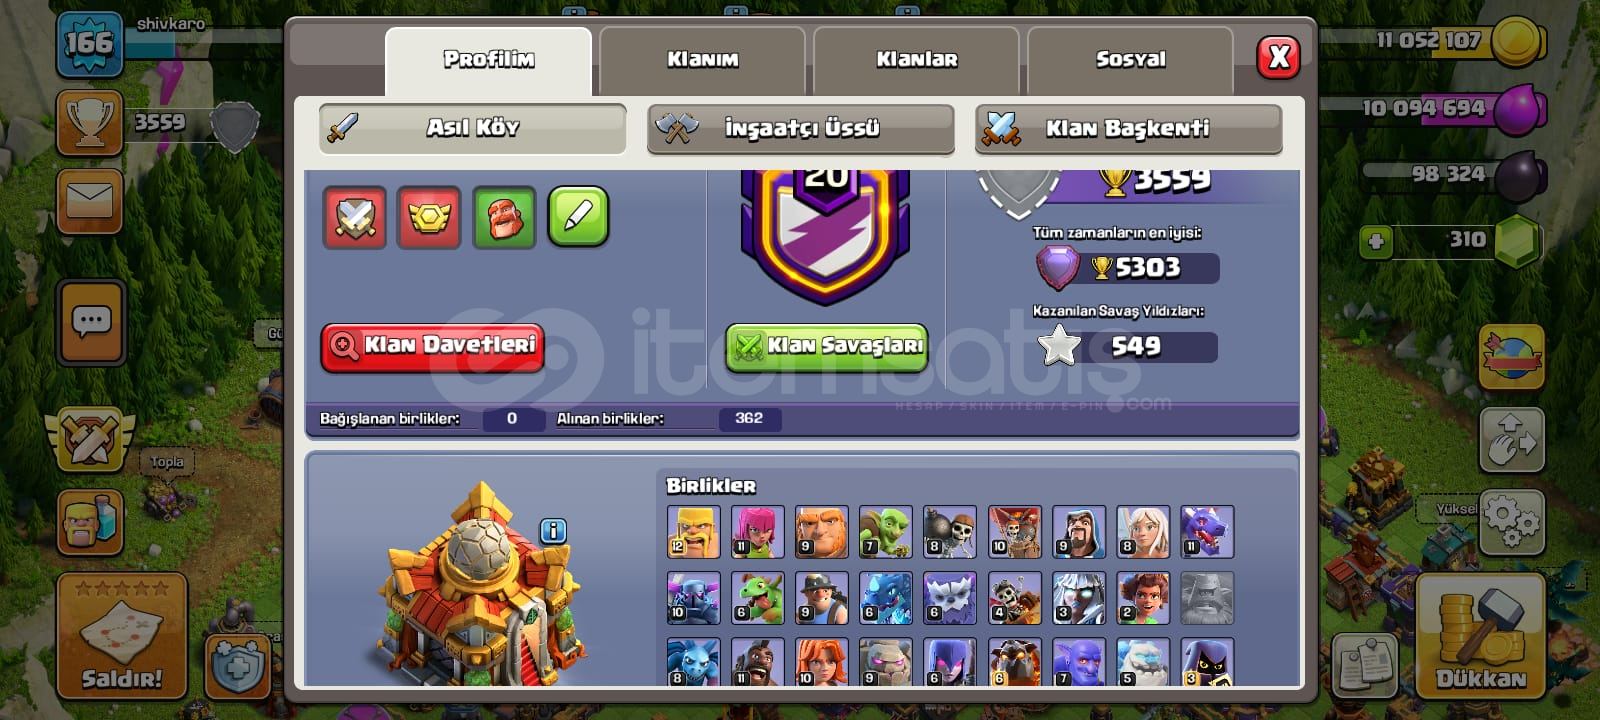The image size is (1600, 720).
Task: Click the green pencil edit icon
Action: (x=578, y=216)
